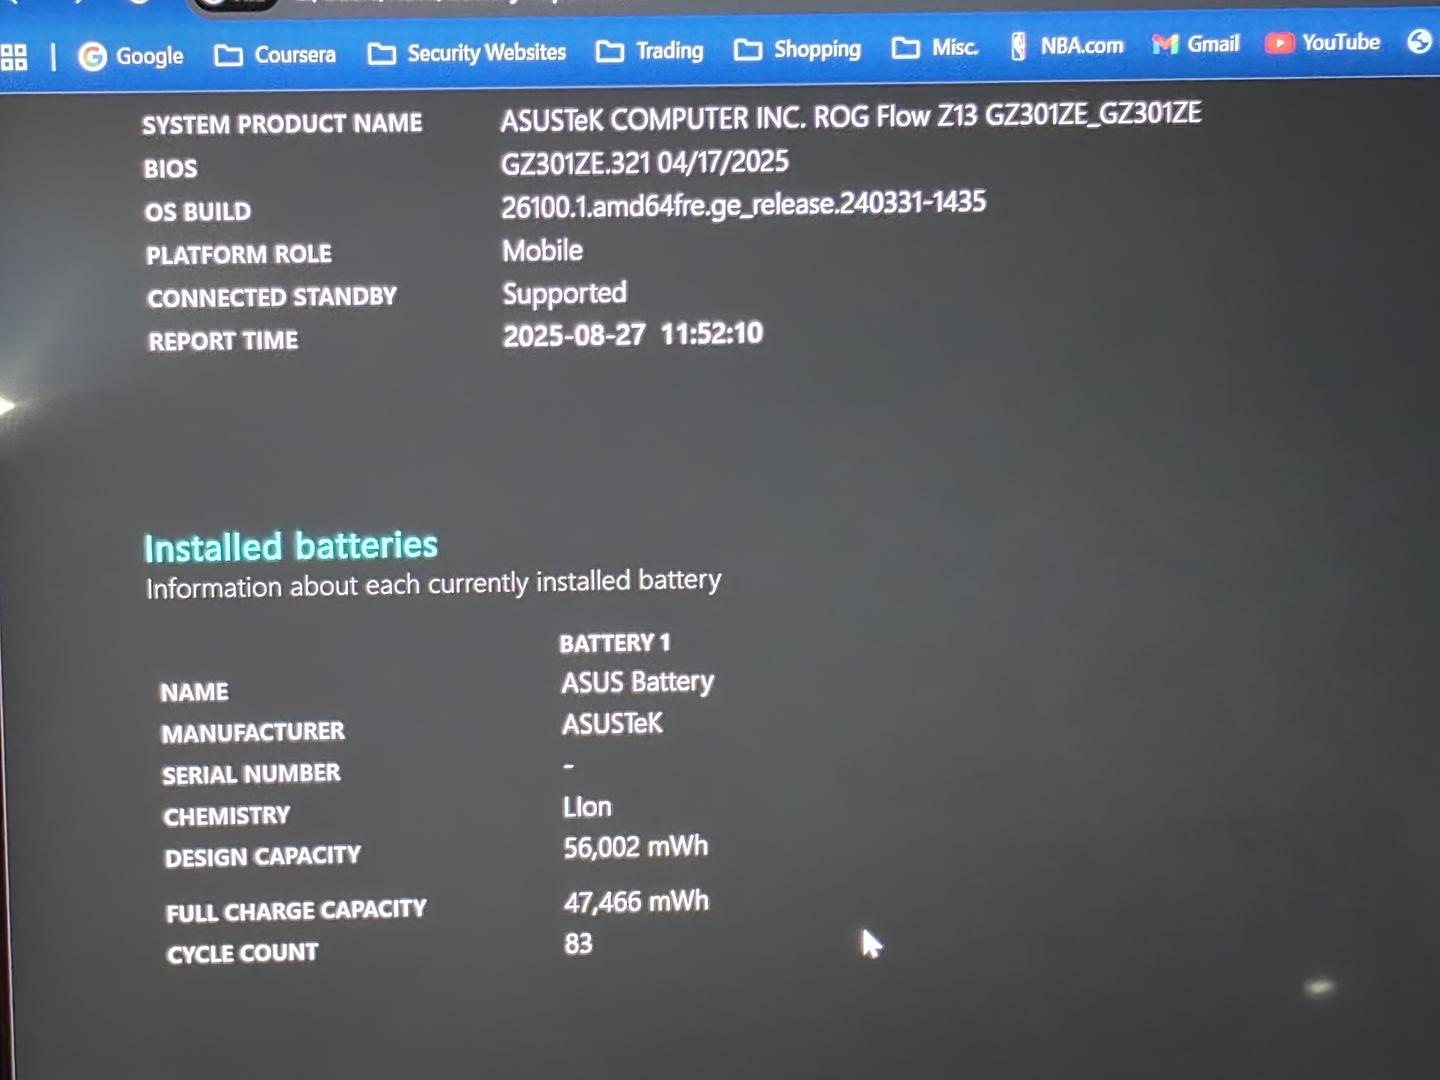Click the Installed batteries heading
1440x1080 pixels.
(291, 546)
